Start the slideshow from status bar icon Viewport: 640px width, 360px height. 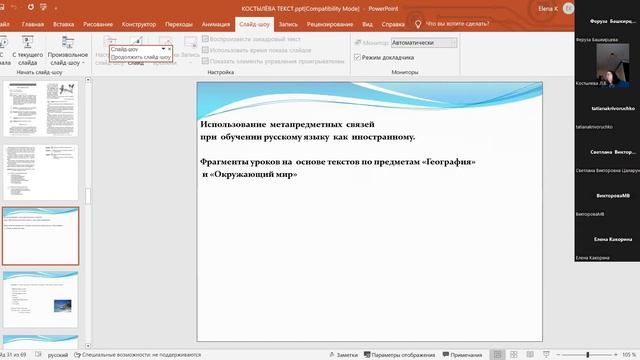(x=546, y=355)
